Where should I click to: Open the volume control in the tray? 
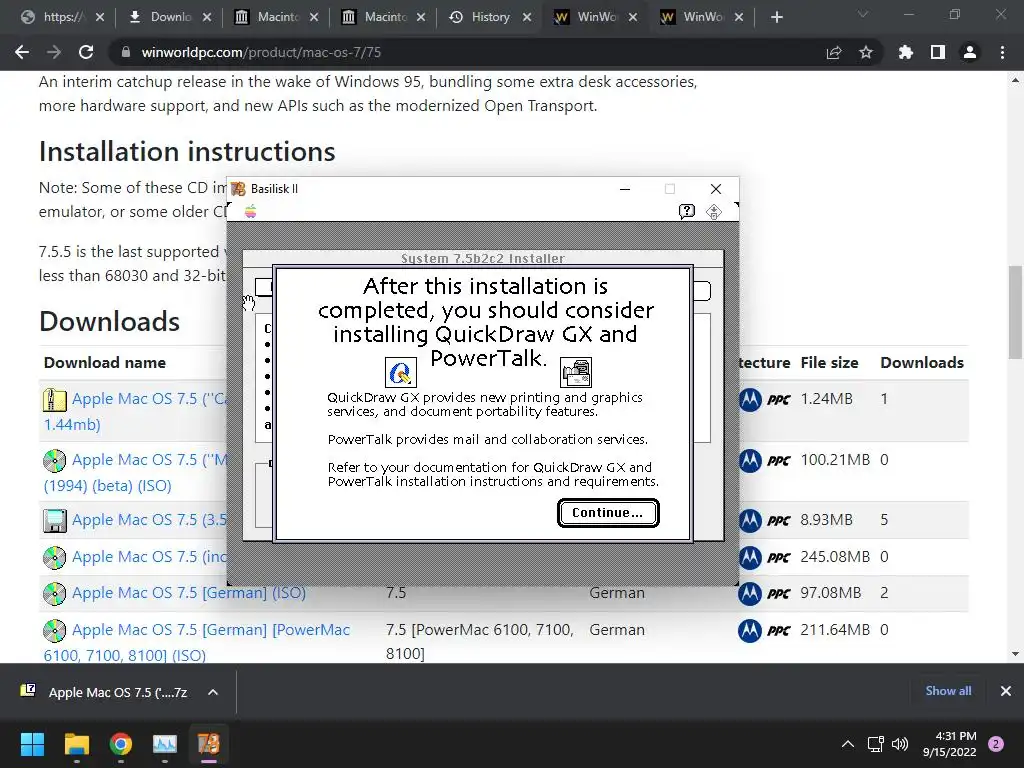(x=900, y=744)
